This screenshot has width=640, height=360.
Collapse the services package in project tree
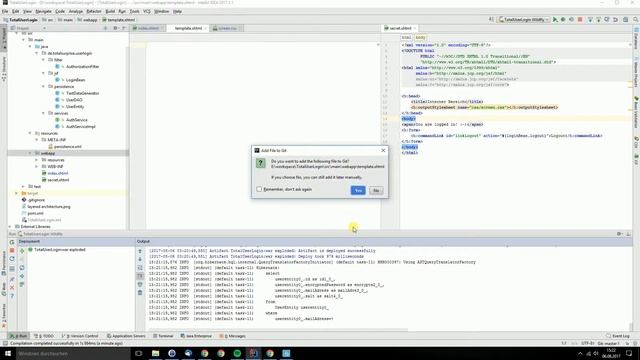[x=43, y=113]
